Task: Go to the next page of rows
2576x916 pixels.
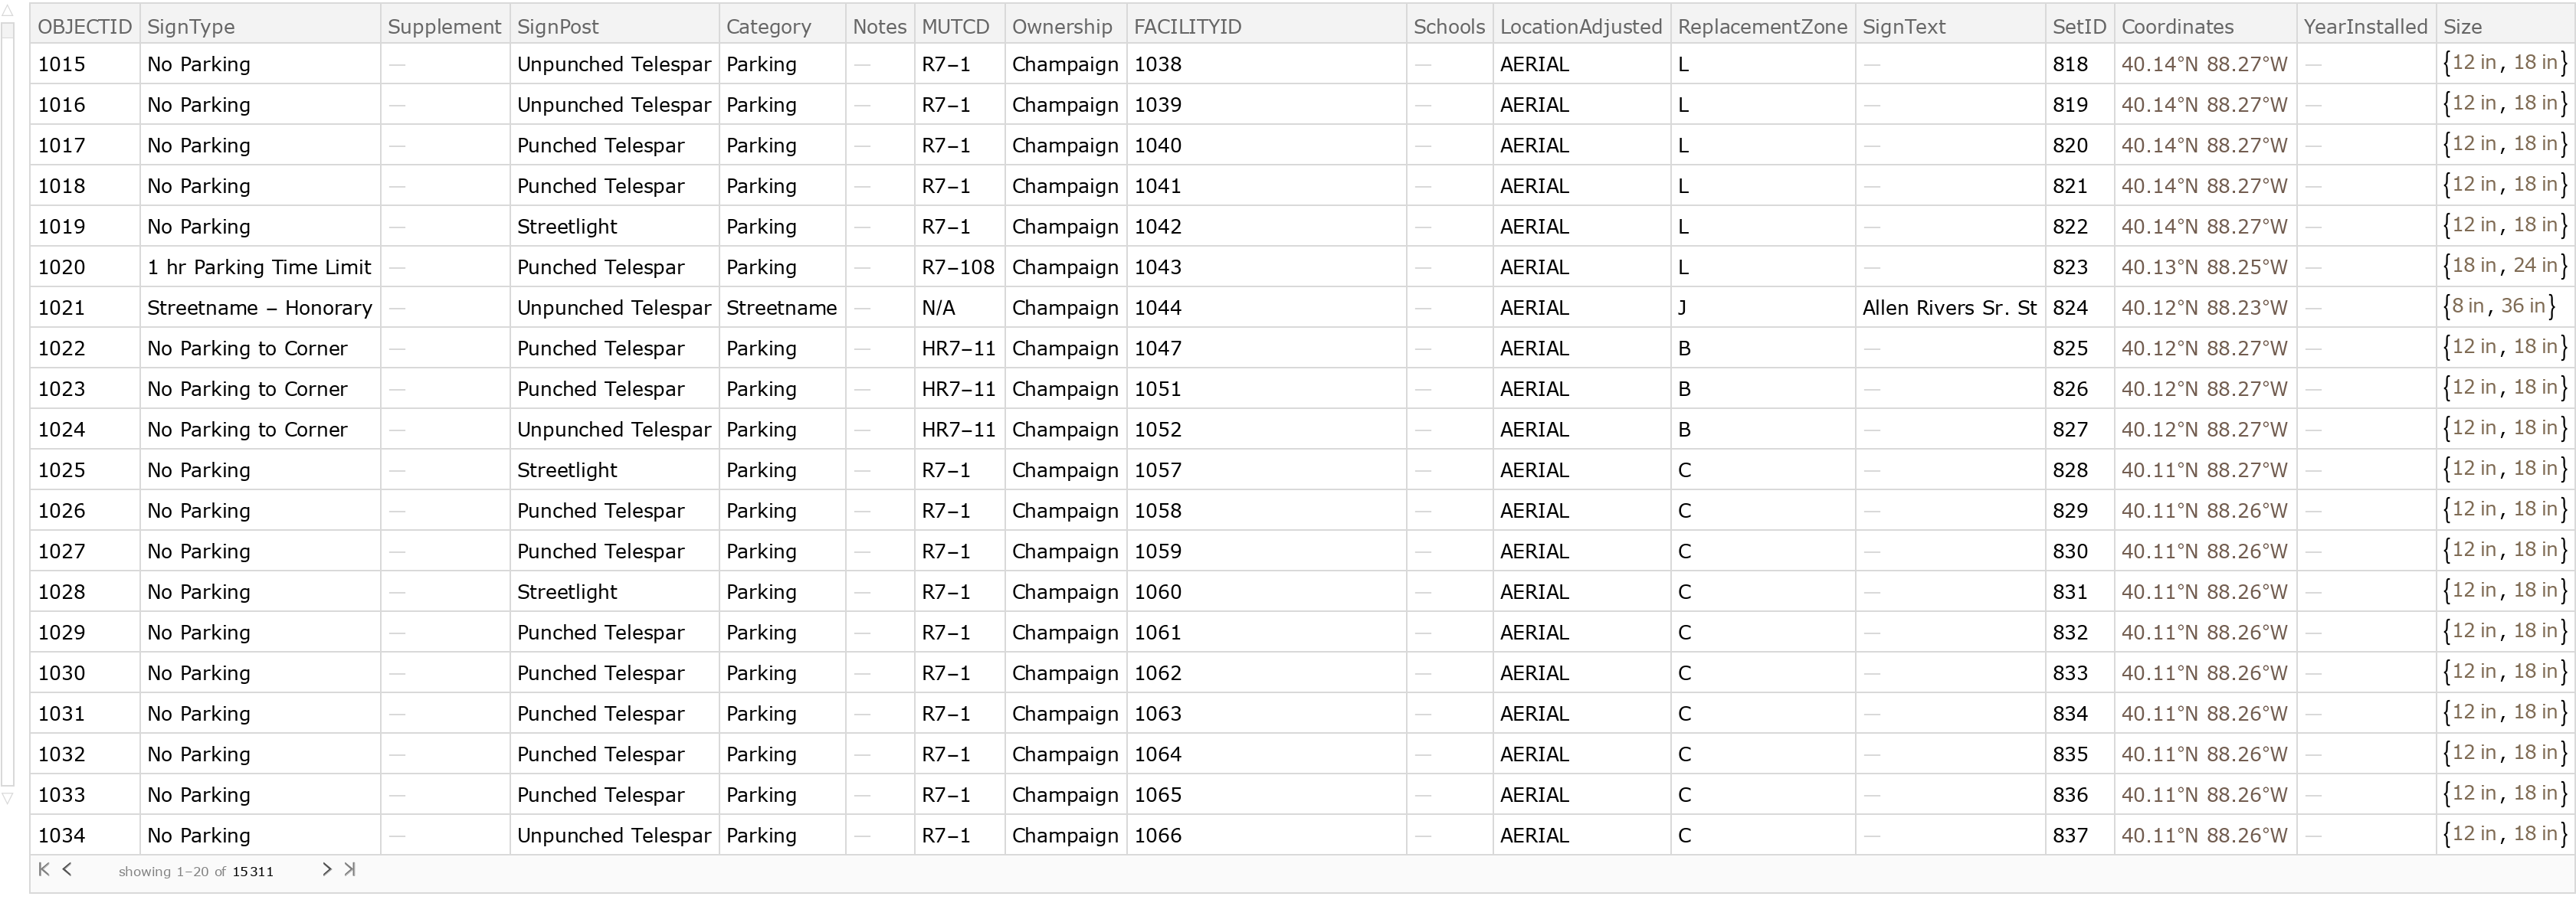Action: 326,870
